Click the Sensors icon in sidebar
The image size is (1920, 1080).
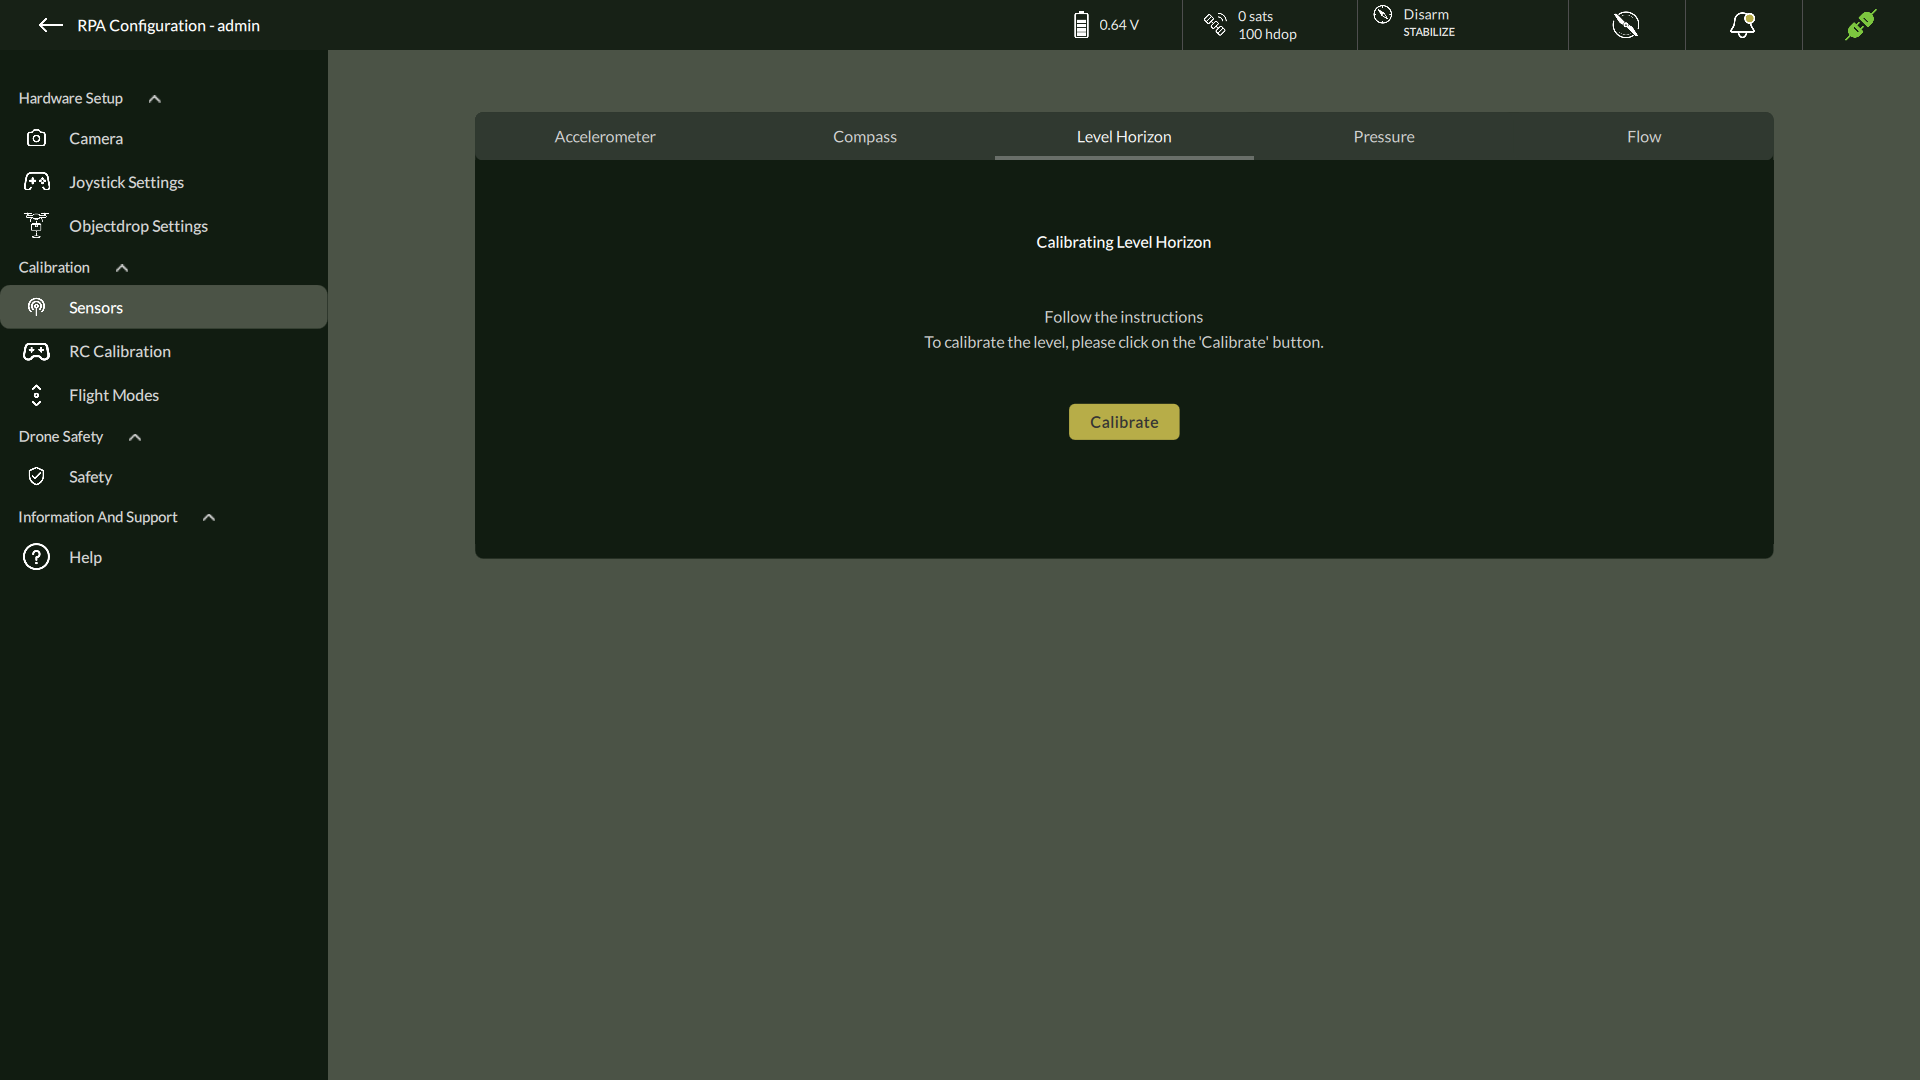pos(36,307)
